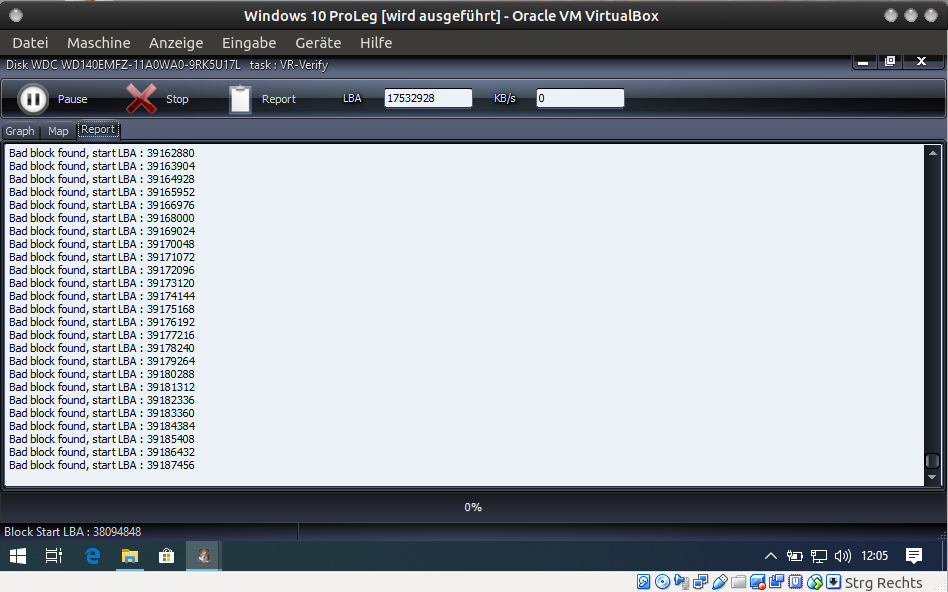Open Task View on taskbar
Image resolution: width=948 pixels, height=592 pixels.
(x=54, y=556)
